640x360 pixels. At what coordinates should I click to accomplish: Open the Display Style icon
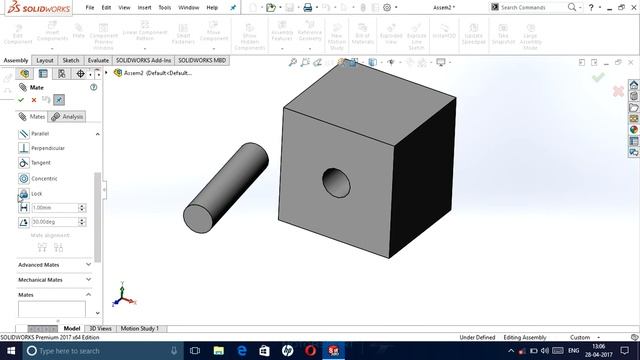coord(372,62)
